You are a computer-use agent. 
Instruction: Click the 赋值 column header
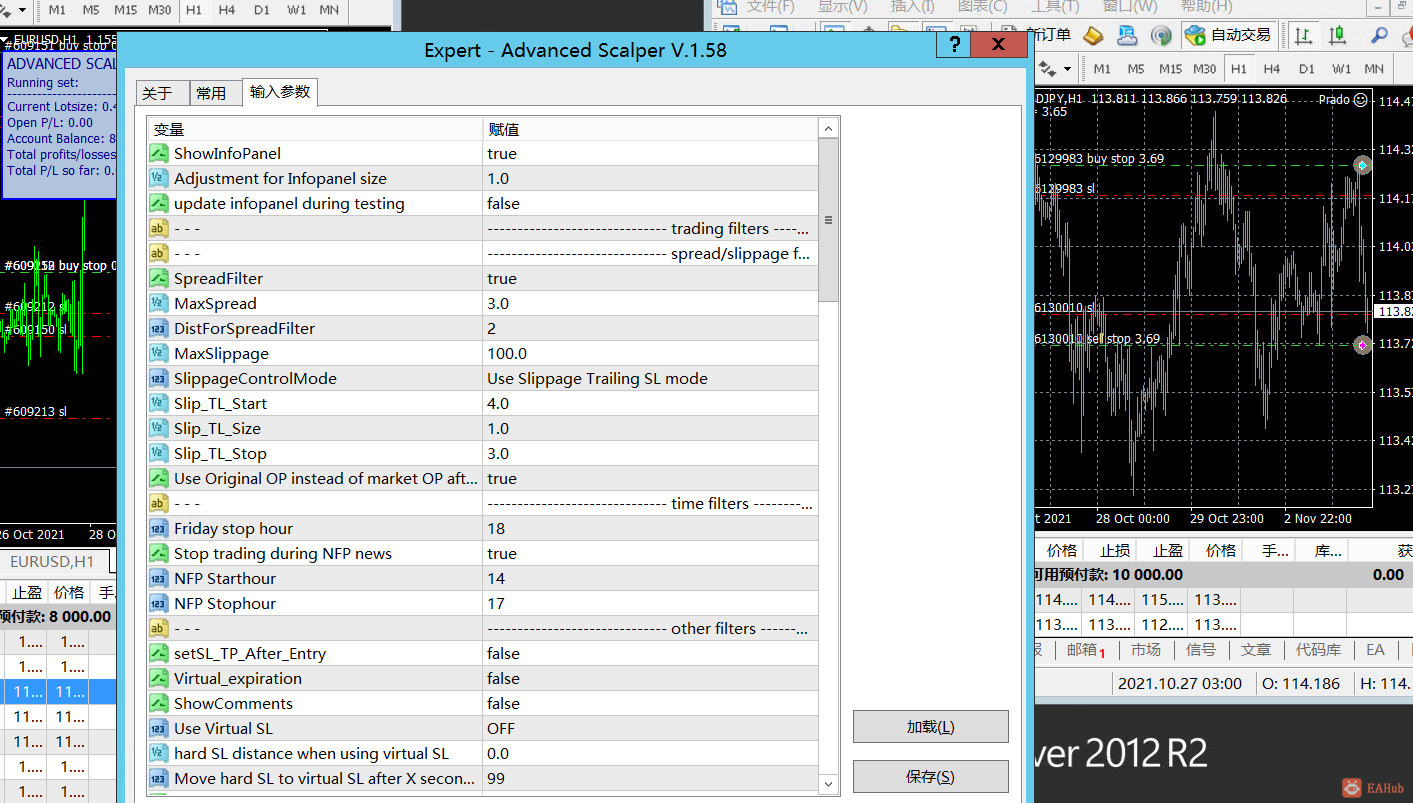pyautogui.click(x=650, y=129)
